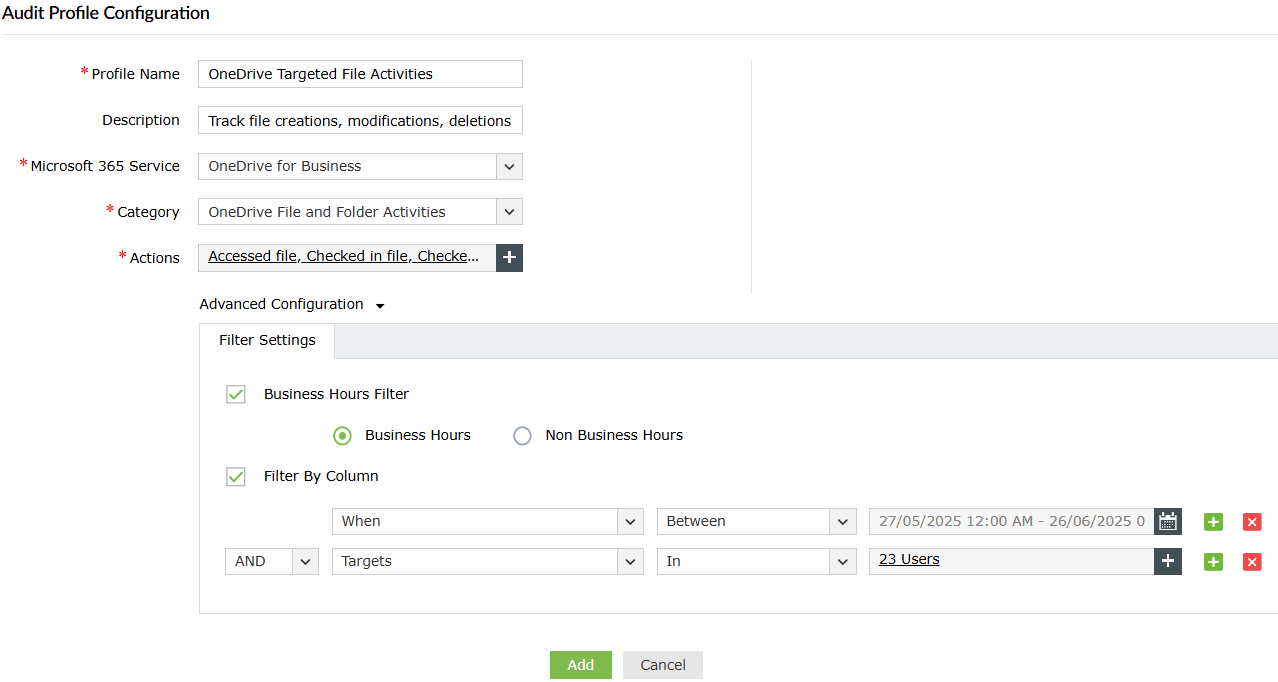
Task: Click the plus icon beside Actions field
Action: pos(509,258)
